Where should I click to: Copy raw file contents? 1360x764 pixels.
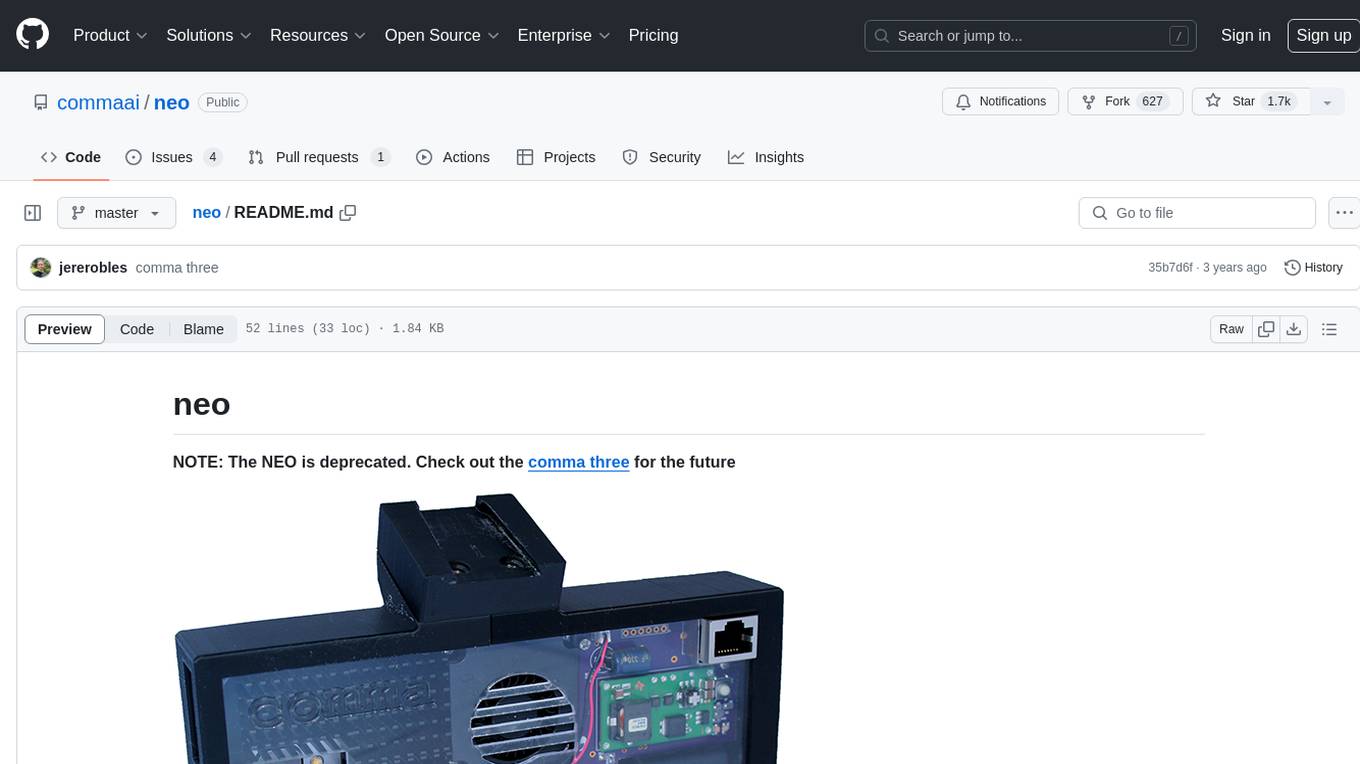[1266, 329]
